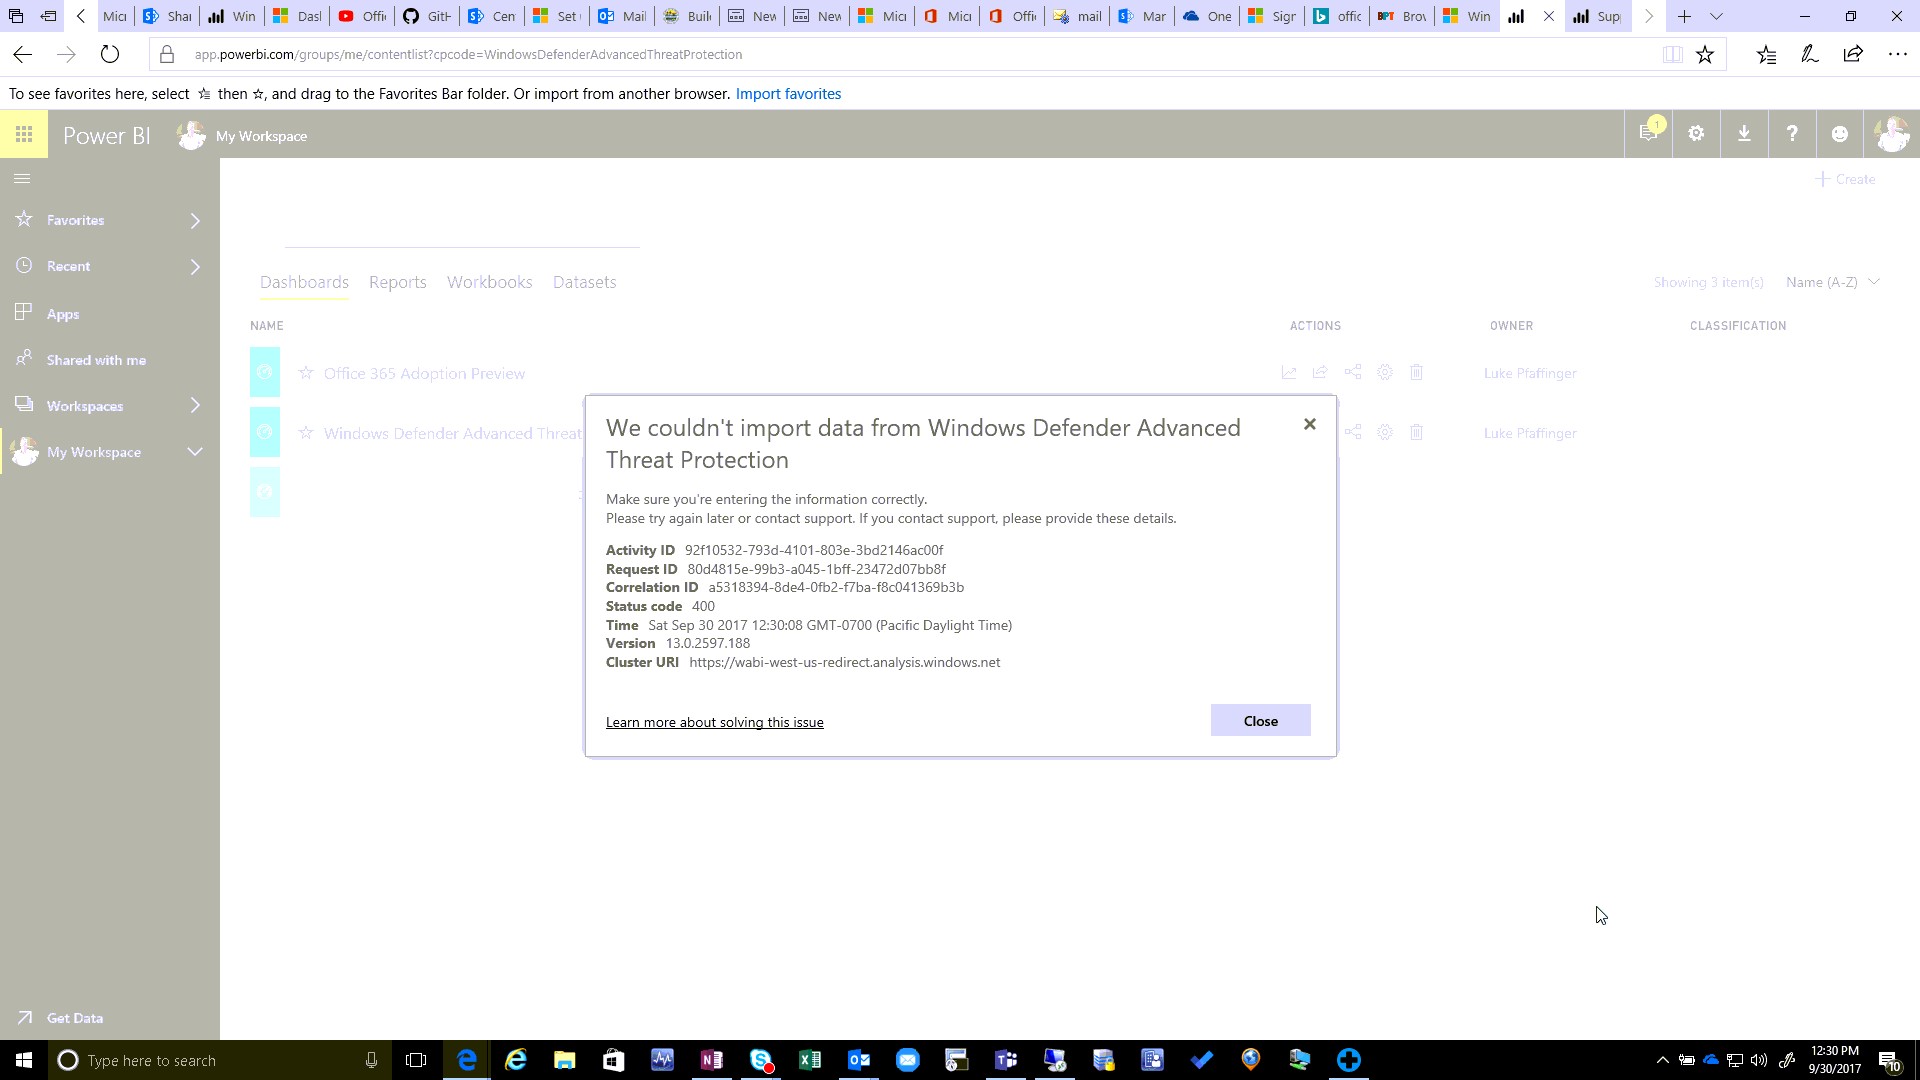Open the notifications icon in header
This screenshot has width=1920, height=1080.
[1648, 134]
